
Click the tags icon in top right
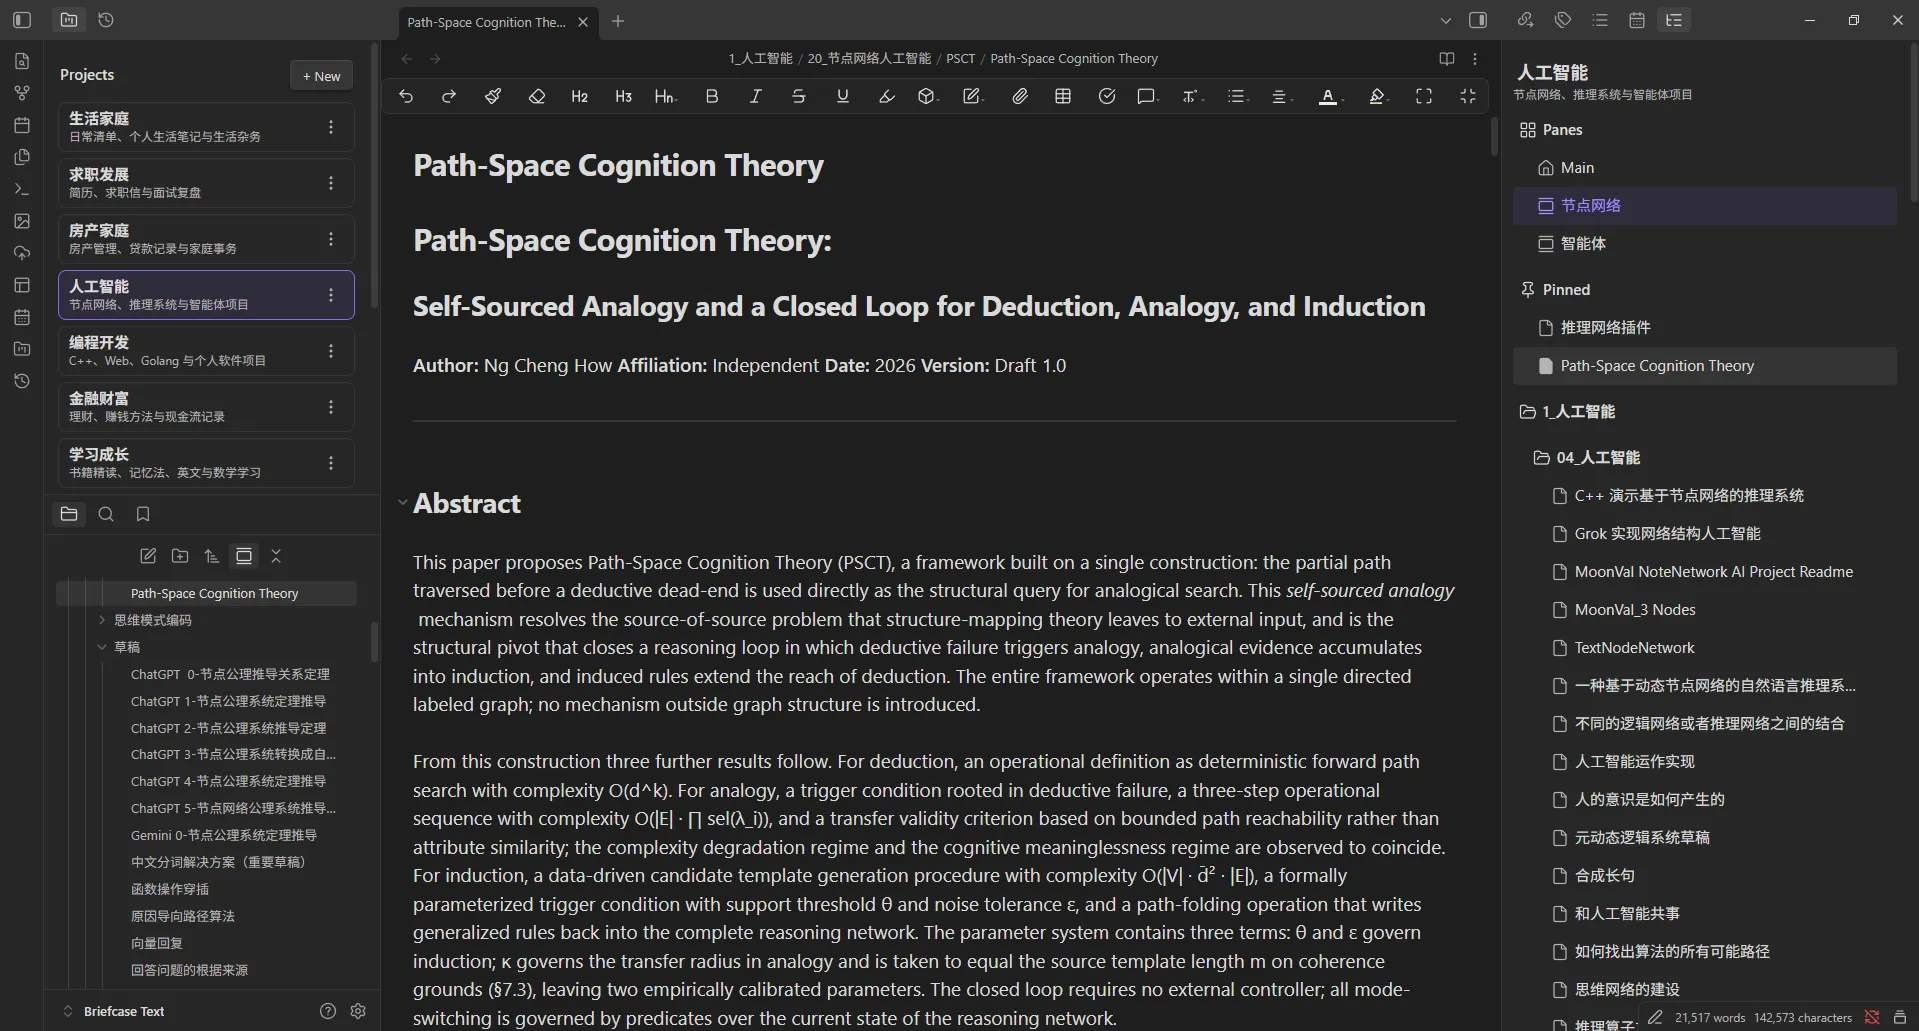click(1563, 20)
